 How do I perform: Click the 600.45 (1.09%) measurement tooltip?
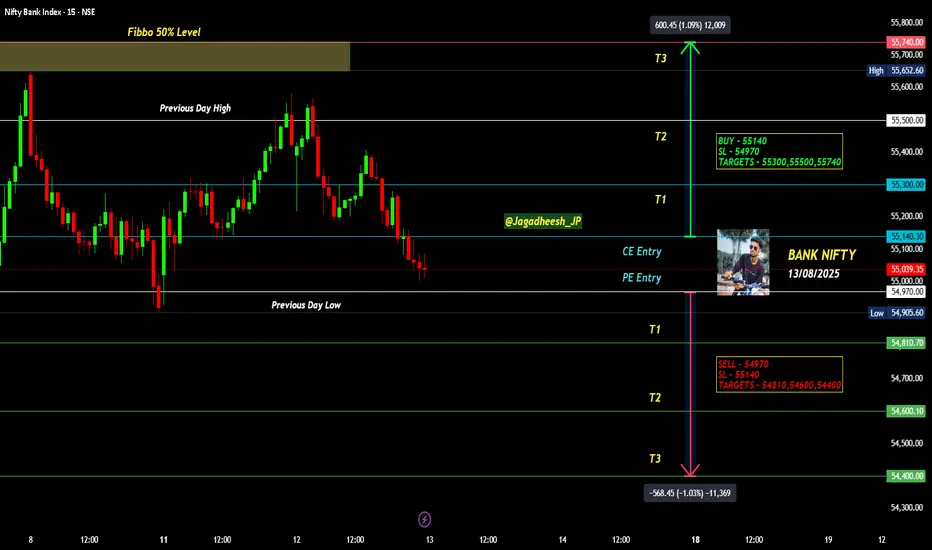(x=690, y=25)
